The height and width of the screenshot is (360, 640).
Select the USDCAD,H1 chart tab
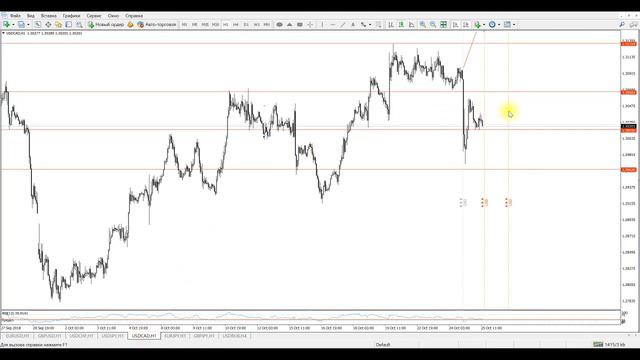[144, 336]
